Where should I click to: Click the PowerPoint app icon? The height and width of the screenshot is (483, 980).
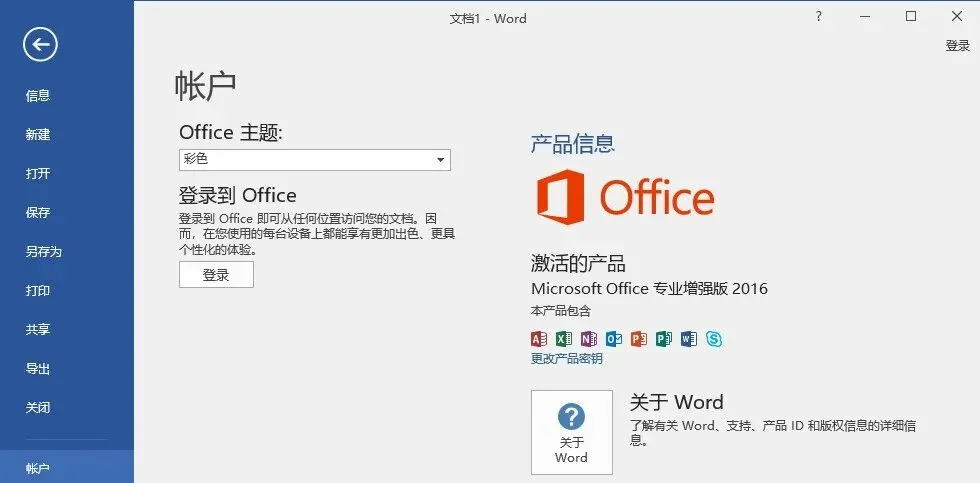pyautogui.click(x=639, y=339)
